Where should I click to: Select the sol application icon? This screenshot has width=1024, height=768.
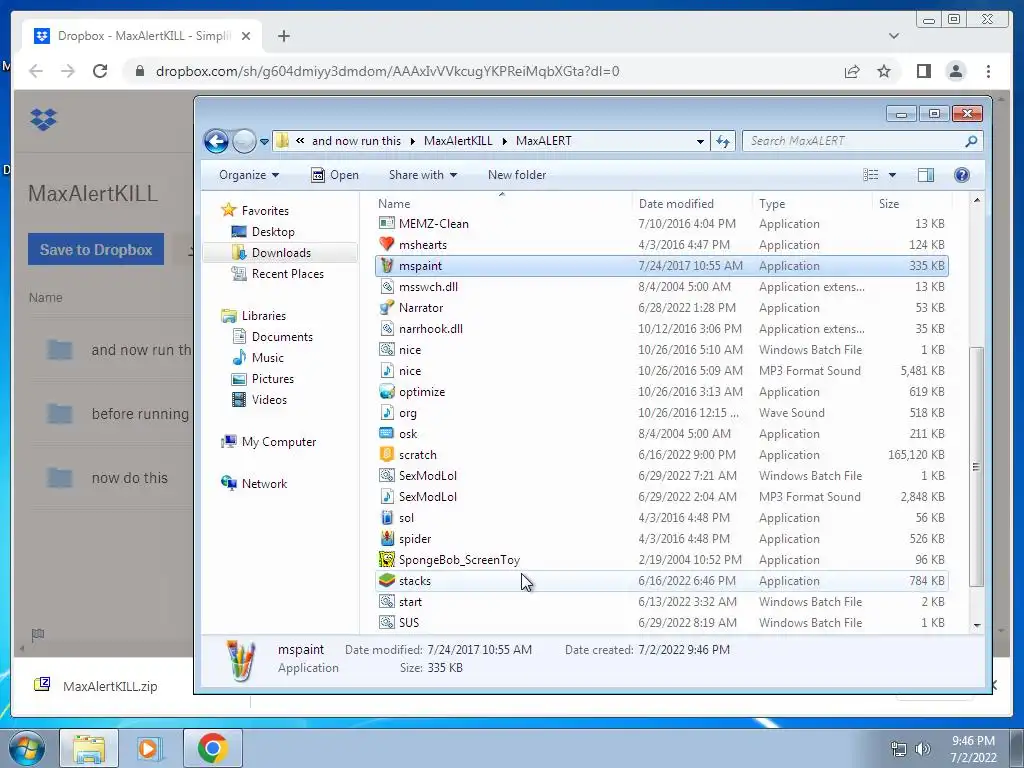pyautogui.click(x=387, y=518)
